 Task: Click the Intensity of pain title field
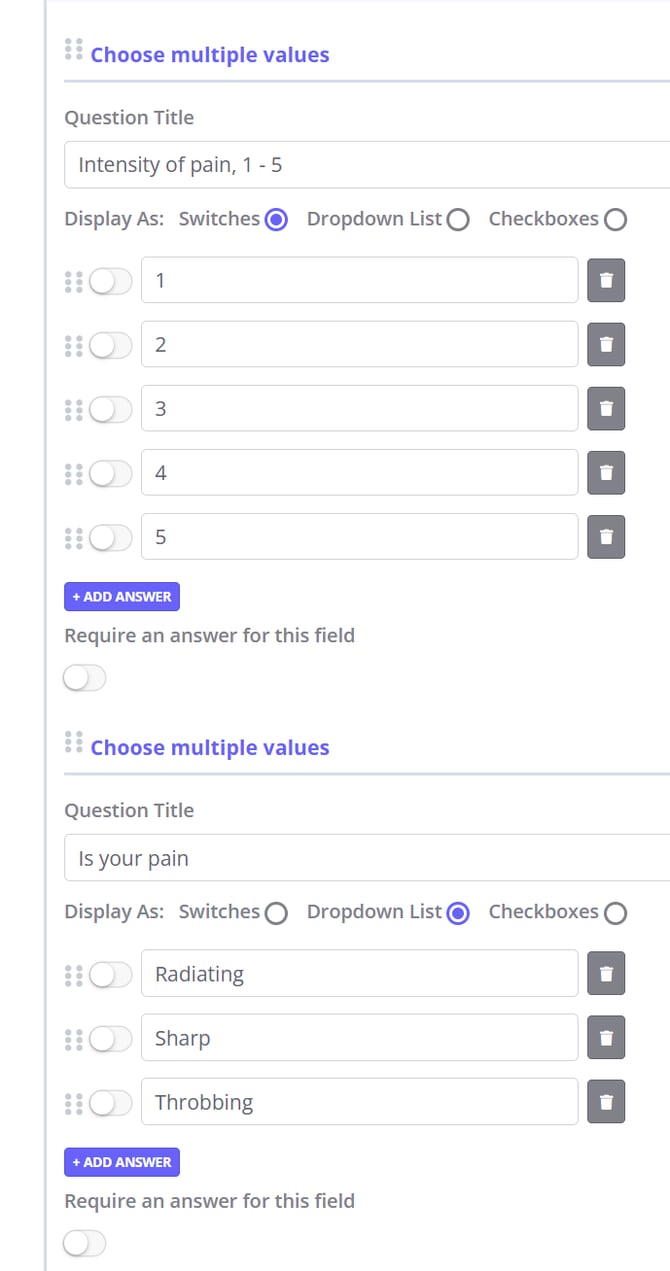[x=366, y=165]
